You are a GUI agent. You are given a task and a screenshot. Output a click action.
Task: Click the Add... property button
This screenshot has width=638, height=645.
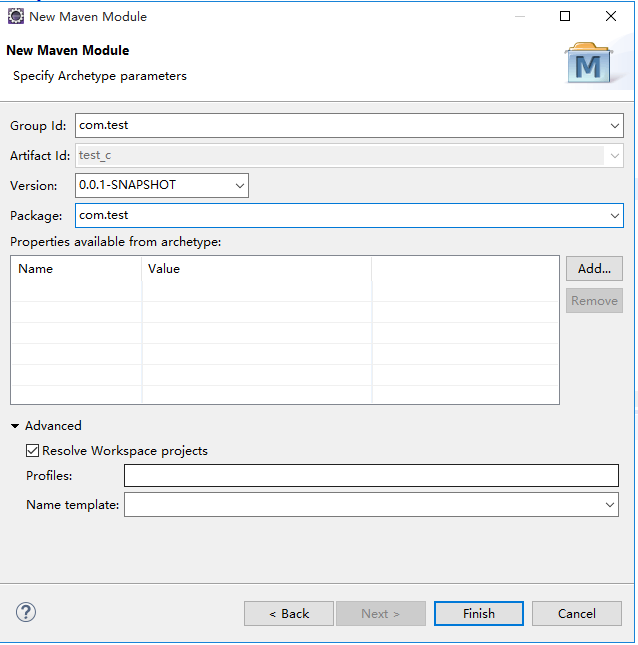(x=594, y=269)
